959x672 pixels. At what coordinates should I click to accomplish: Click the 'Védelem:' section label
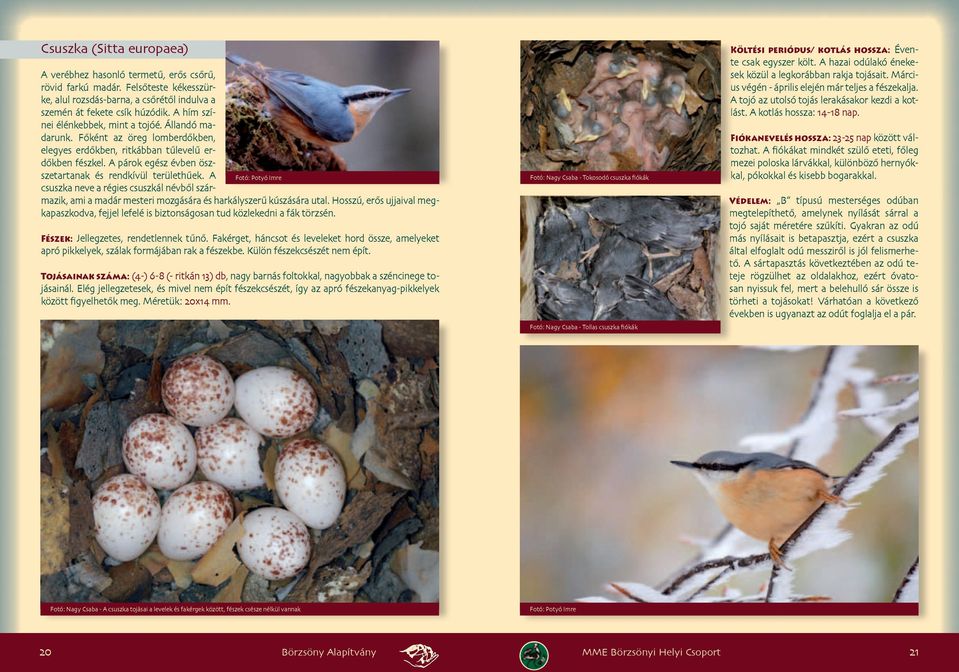tap(750, 201)
